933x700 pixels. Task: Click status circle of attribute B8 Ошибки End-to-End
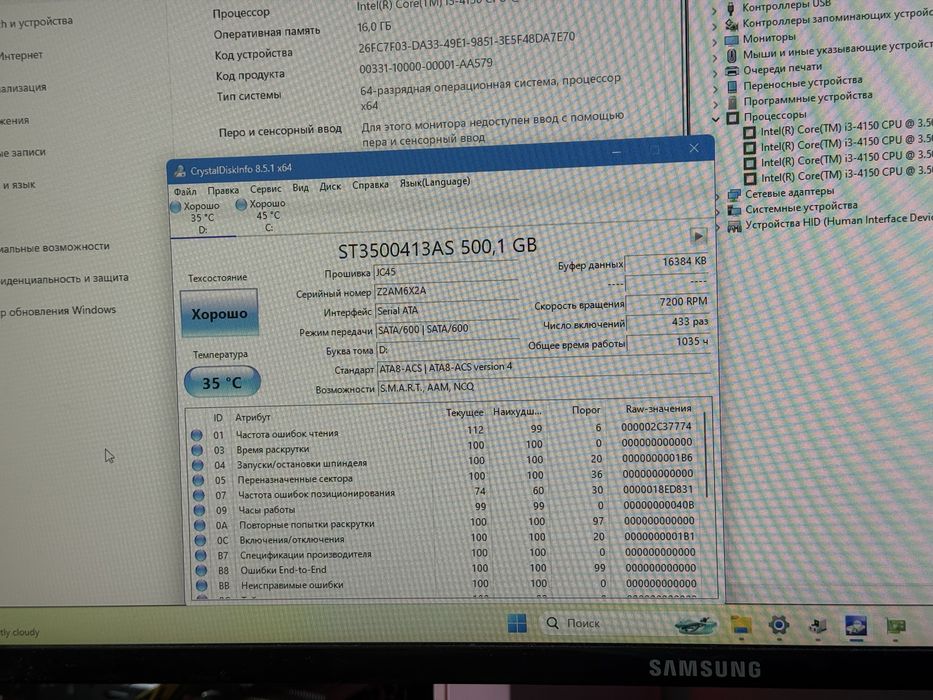click(202, 570)
